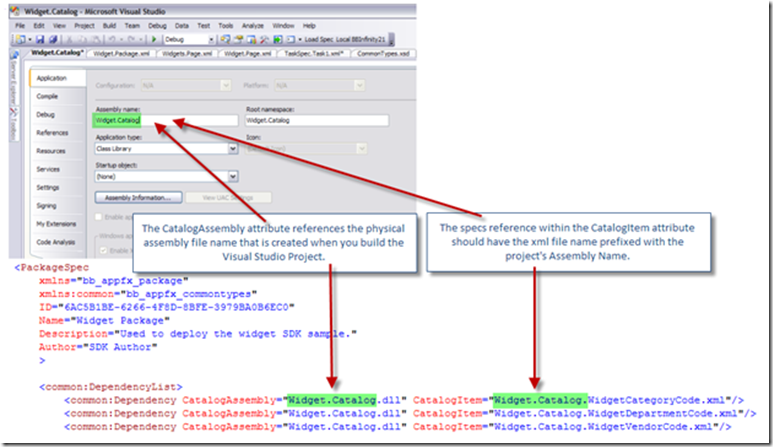
Task: Open the File menu
Action: click(x=20, y=26)
